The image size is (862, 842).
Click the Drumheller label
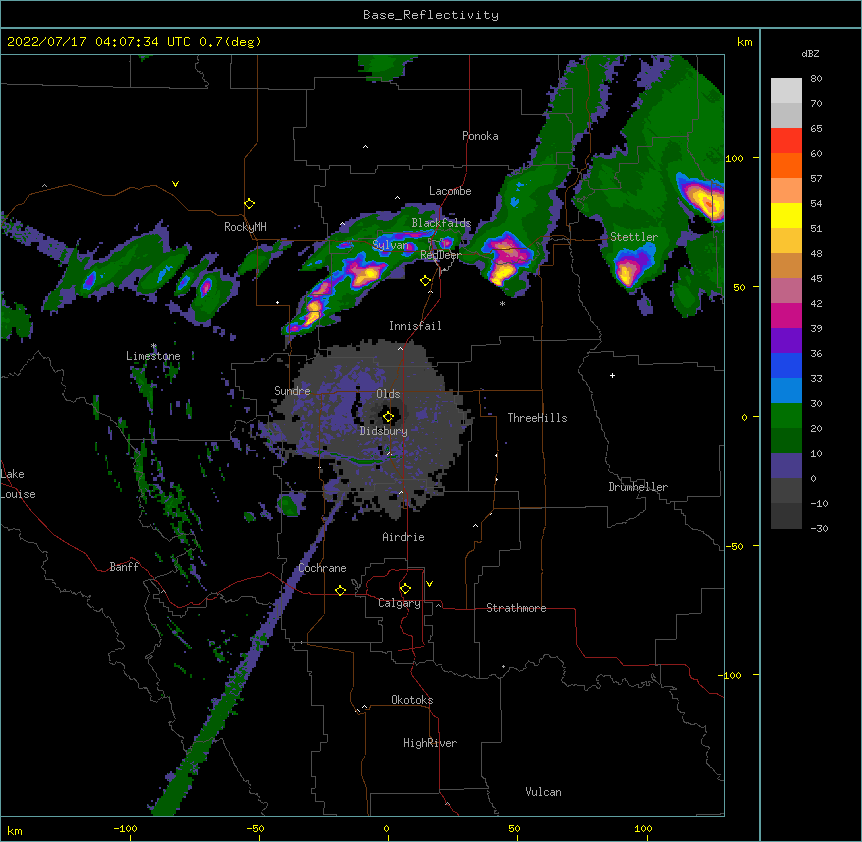coord(638,487)
